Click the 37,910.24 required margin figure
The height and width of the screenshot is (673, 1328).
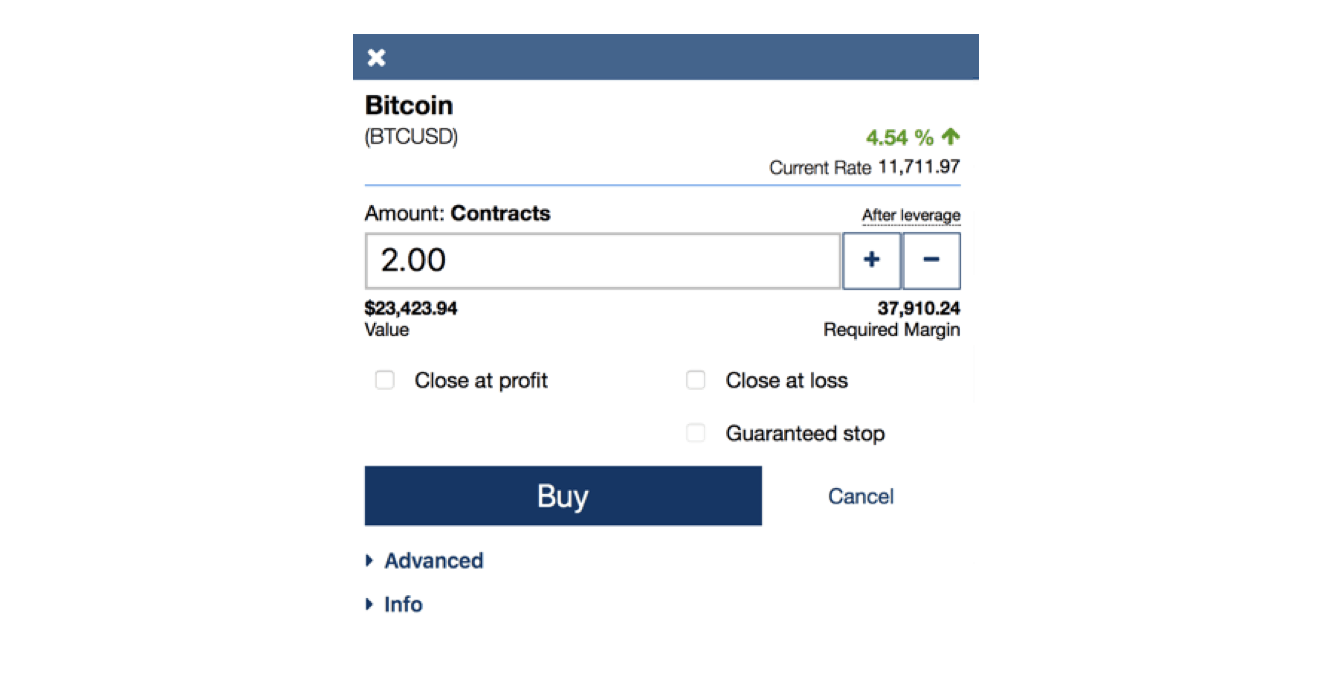pos(918,308)
